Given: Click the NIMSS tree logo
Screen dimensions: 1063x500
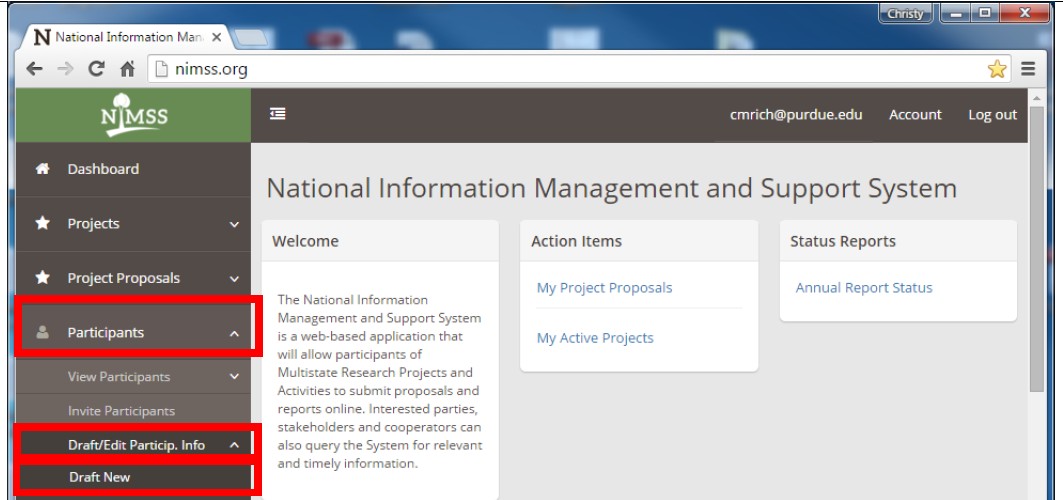Looking at the screenshot, I should (x=133, y=114).
